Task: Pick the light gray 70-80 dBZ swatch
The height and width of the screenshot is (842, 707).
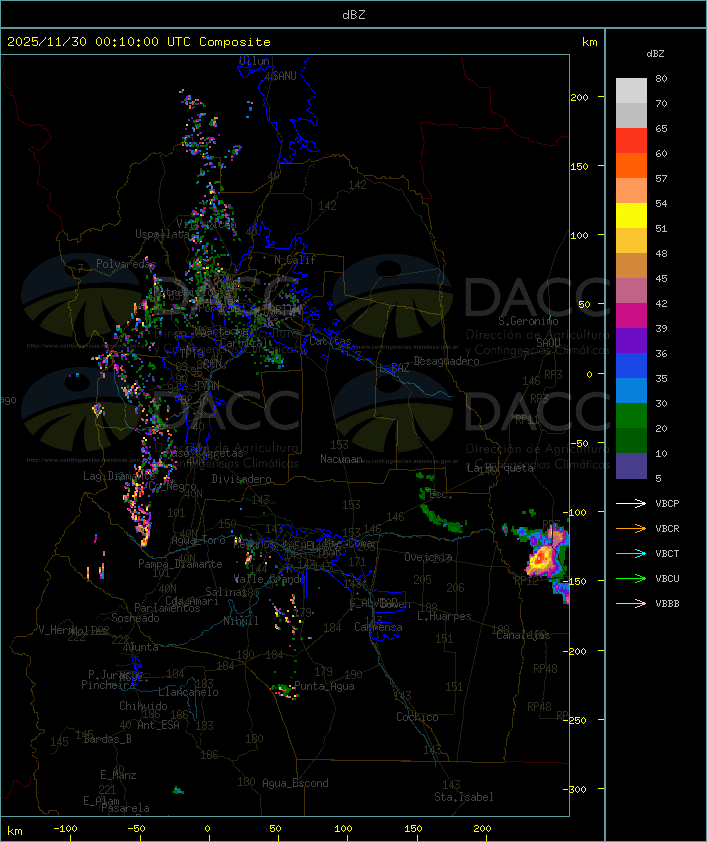Action: coord(631,90)
